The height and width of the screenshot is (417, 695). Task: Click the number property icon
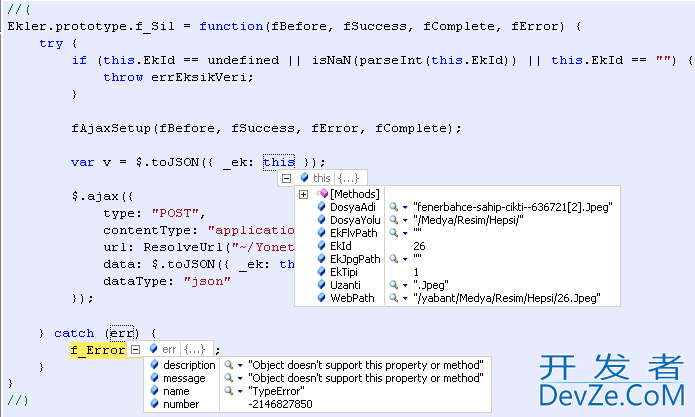tap(154, 404)
